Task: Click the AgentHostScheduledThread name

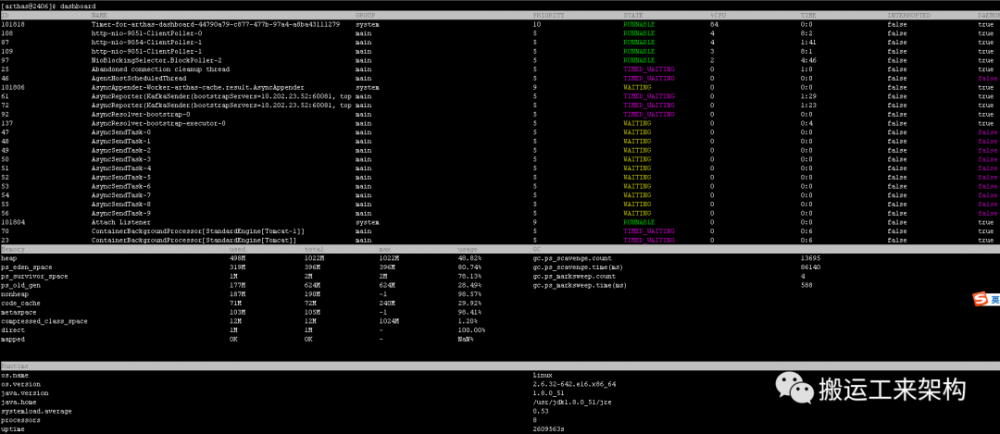Action: coord(138,78)
